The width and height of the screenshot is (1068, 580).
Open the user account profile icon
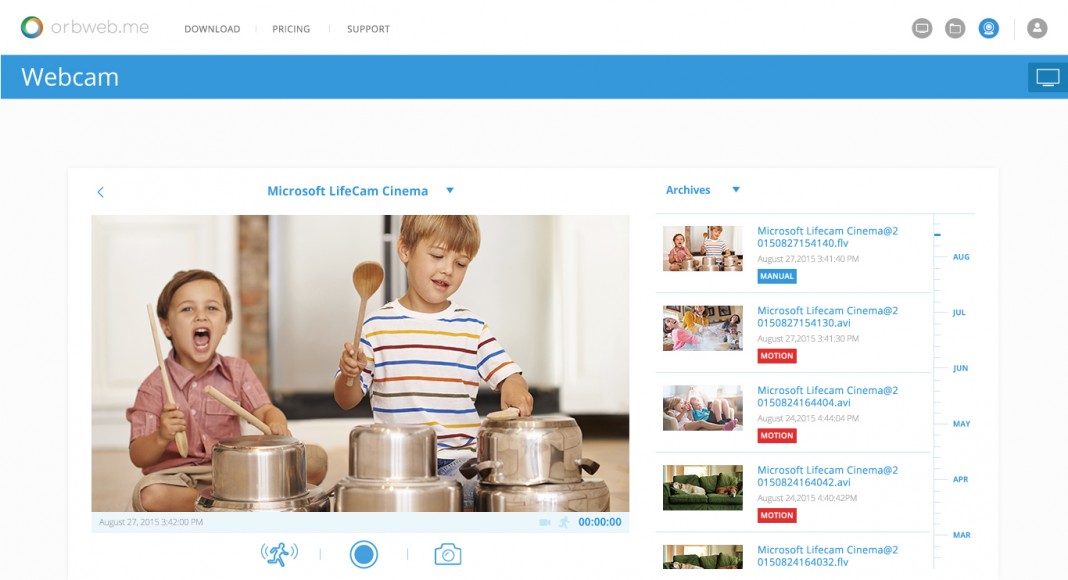1037,29
